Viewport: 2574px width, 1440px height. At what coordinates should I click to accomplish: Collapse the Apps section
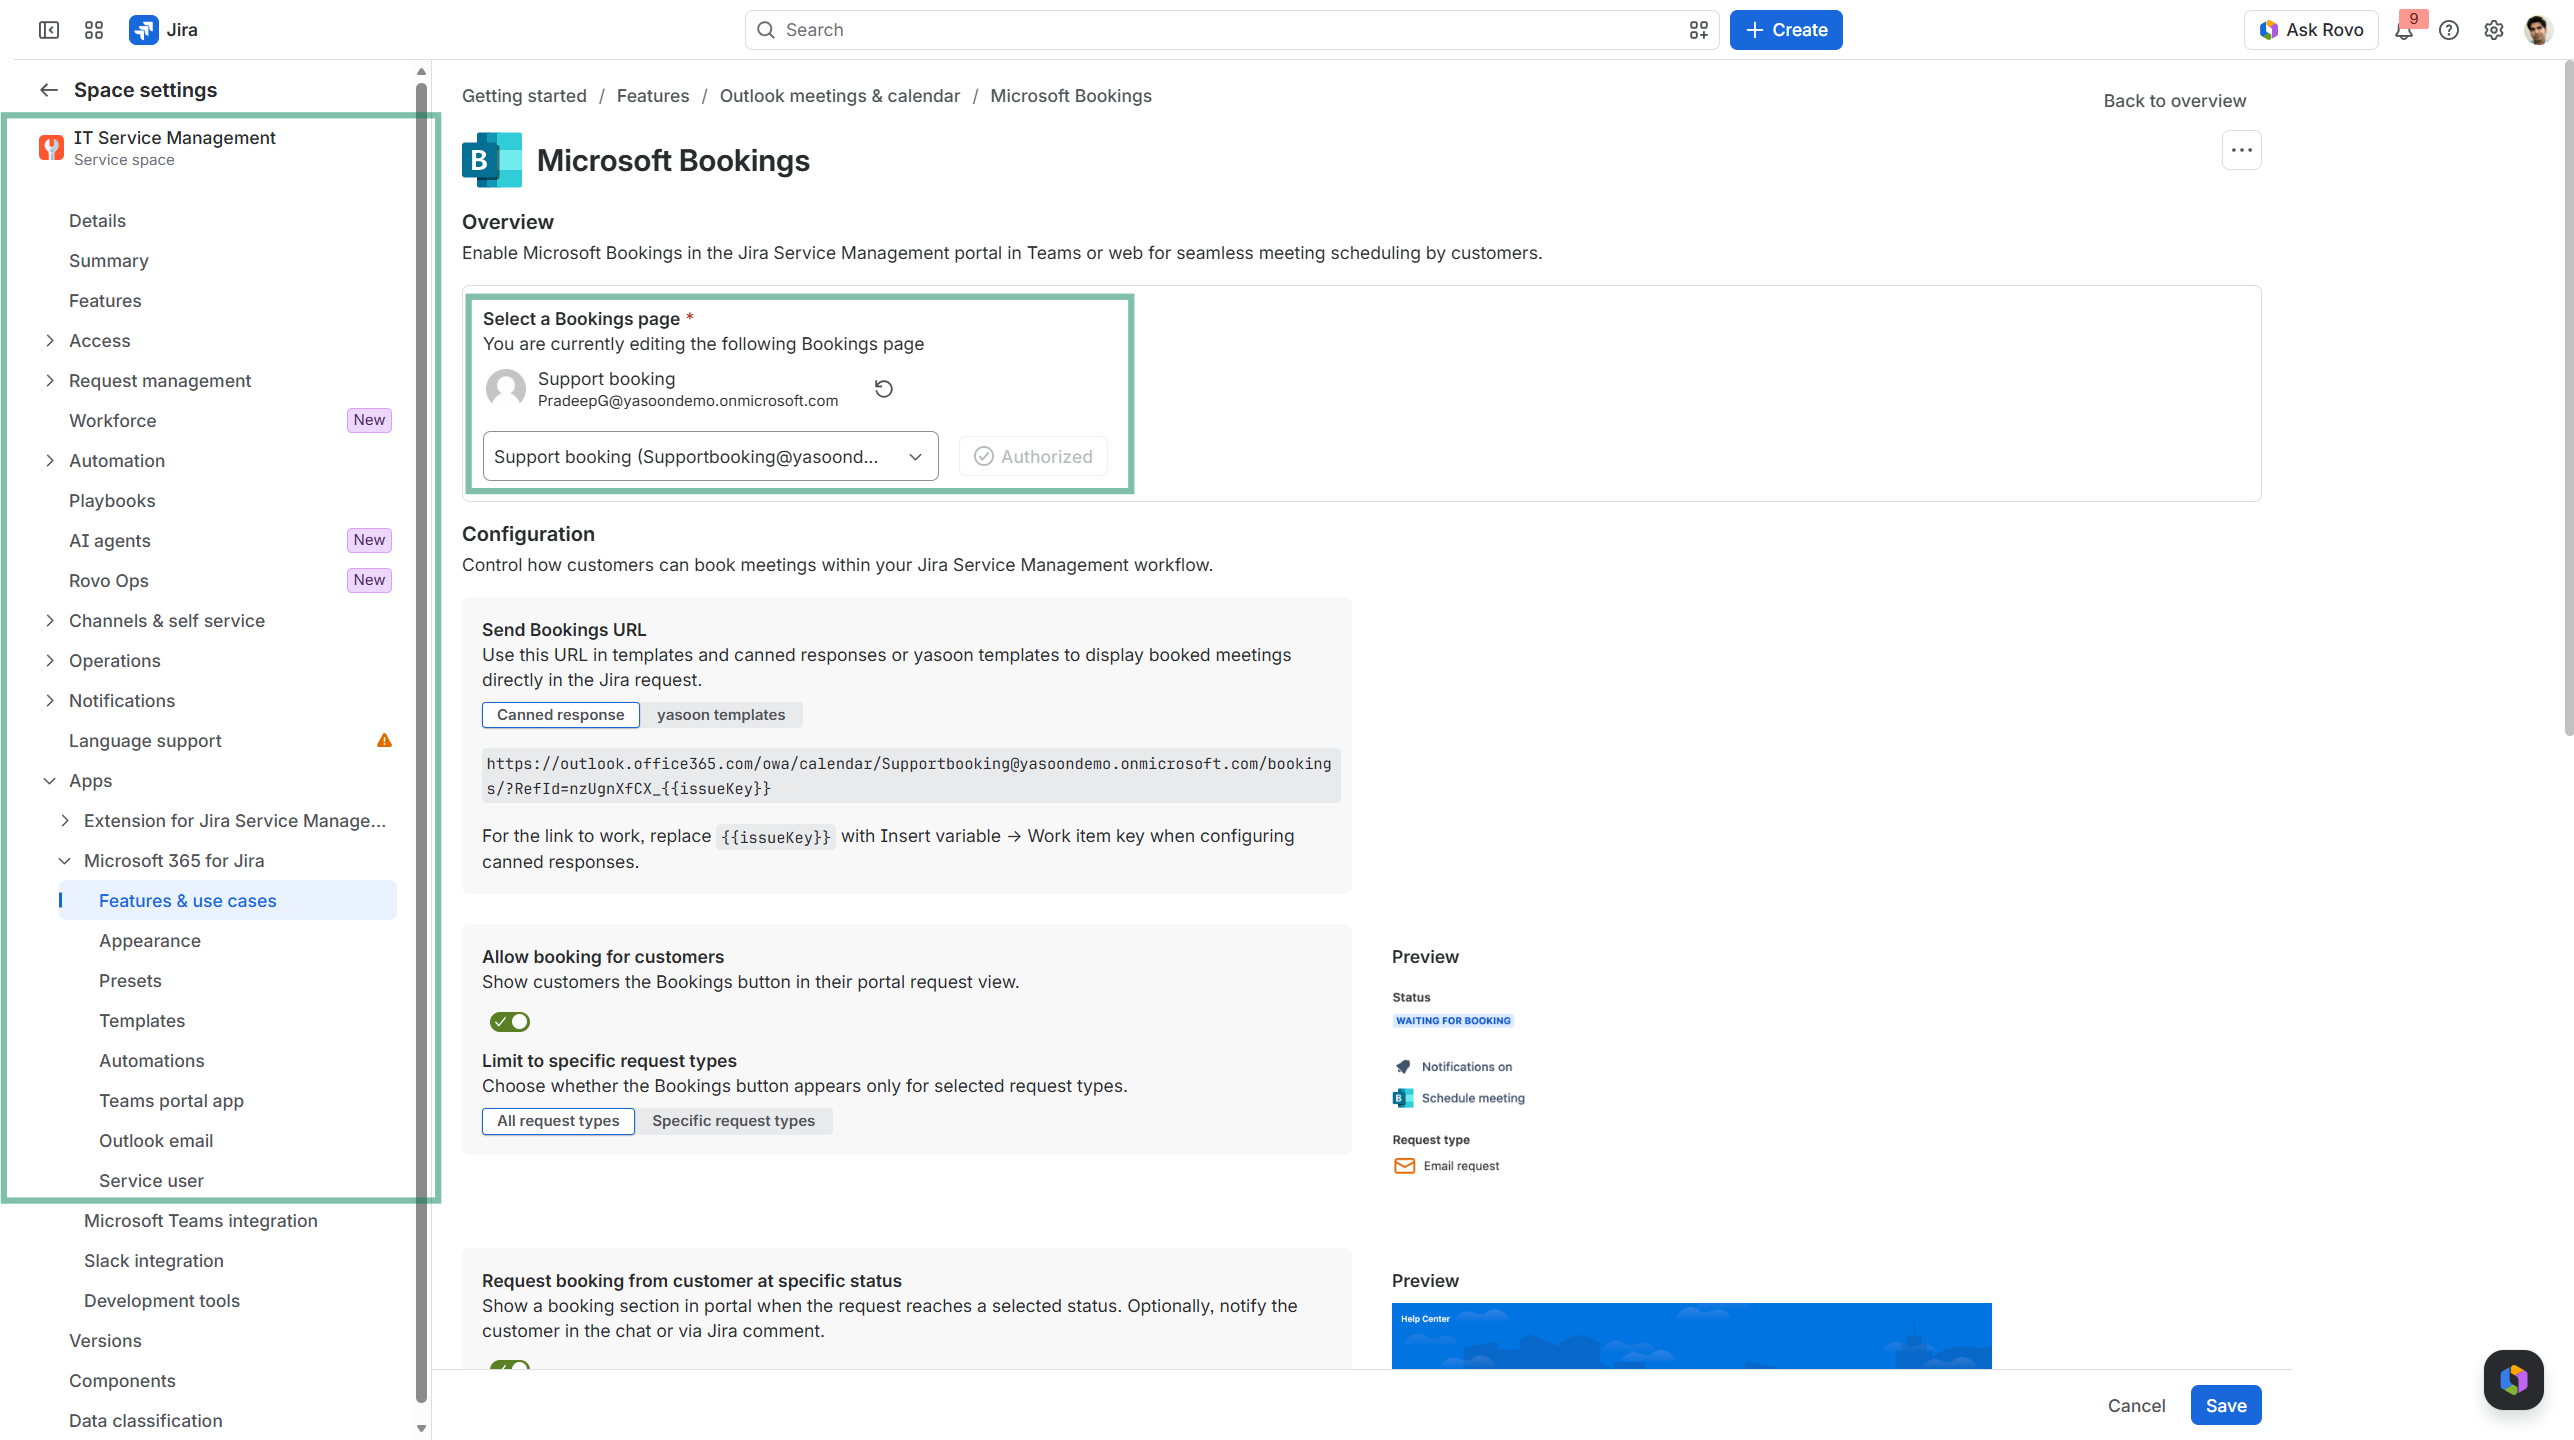coord(50,781)
